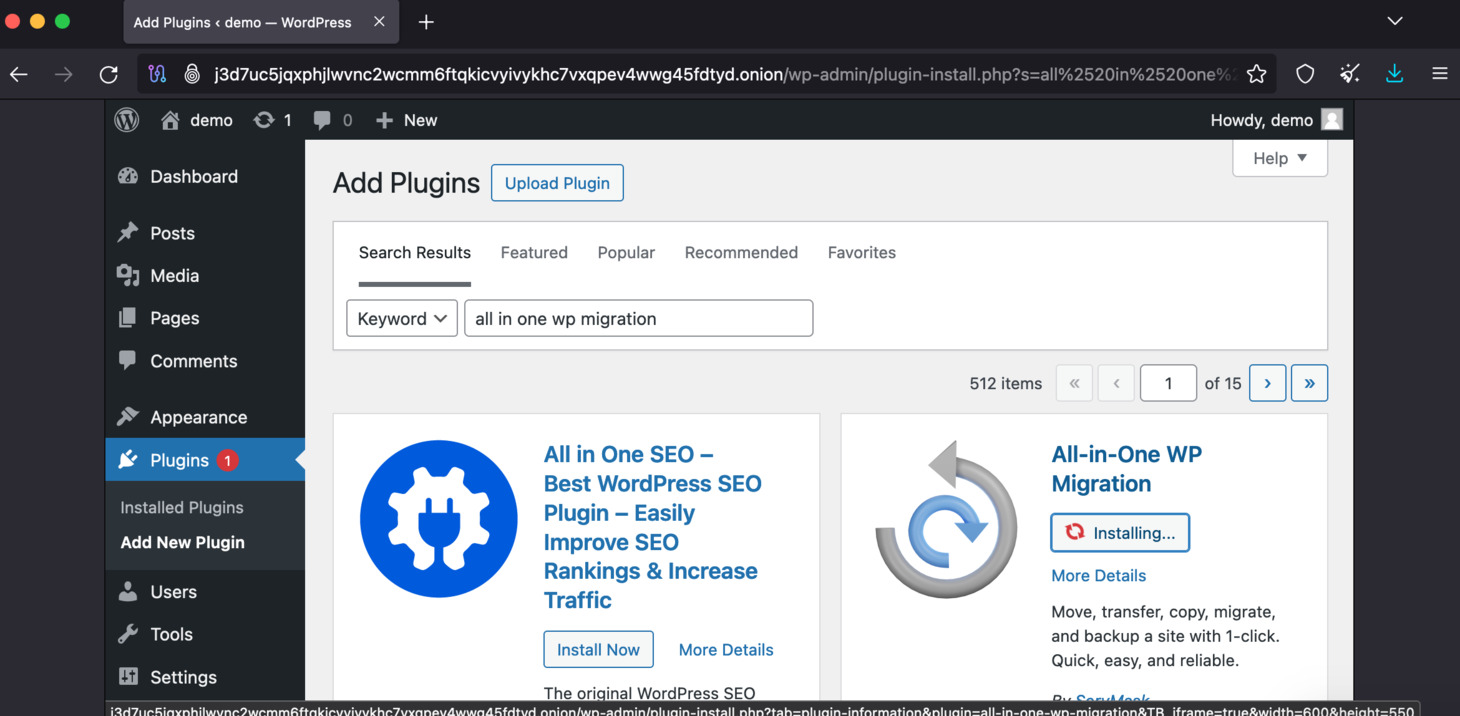Open the list all tabs chevron

[1395, 21]
